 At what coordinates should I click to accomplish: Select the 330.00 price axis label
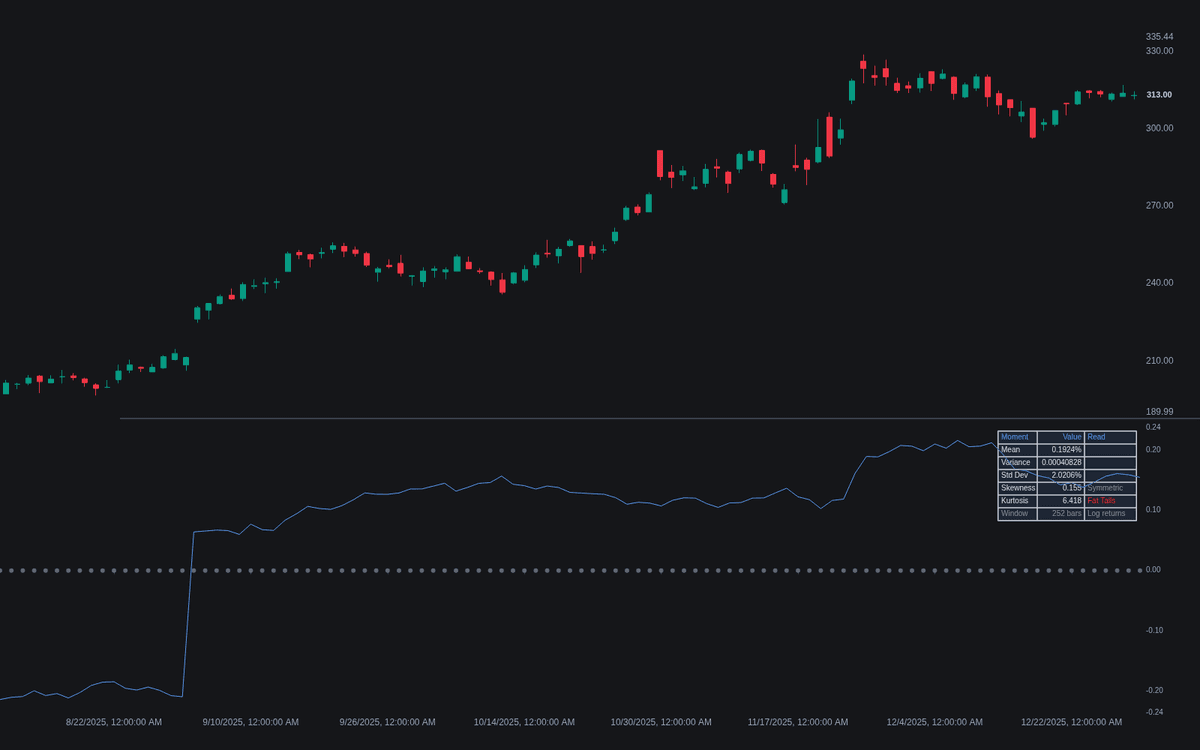(1159, 51)
